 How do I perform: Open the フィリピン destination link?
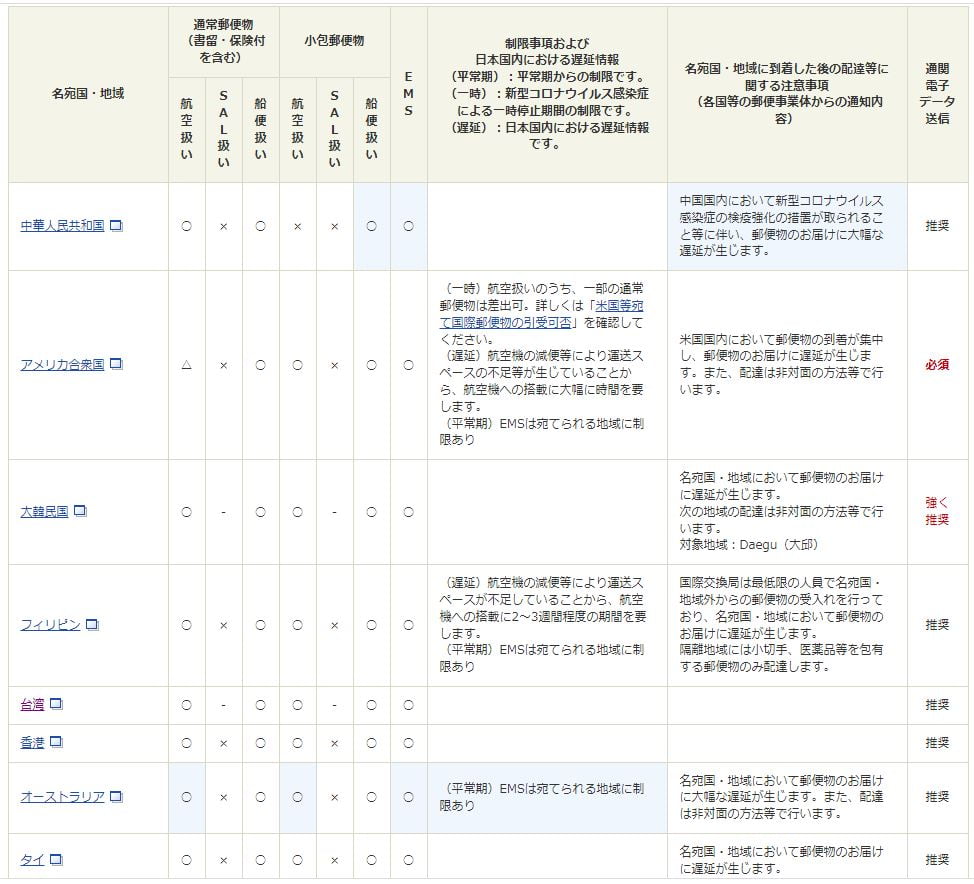(x=50, y=625)
